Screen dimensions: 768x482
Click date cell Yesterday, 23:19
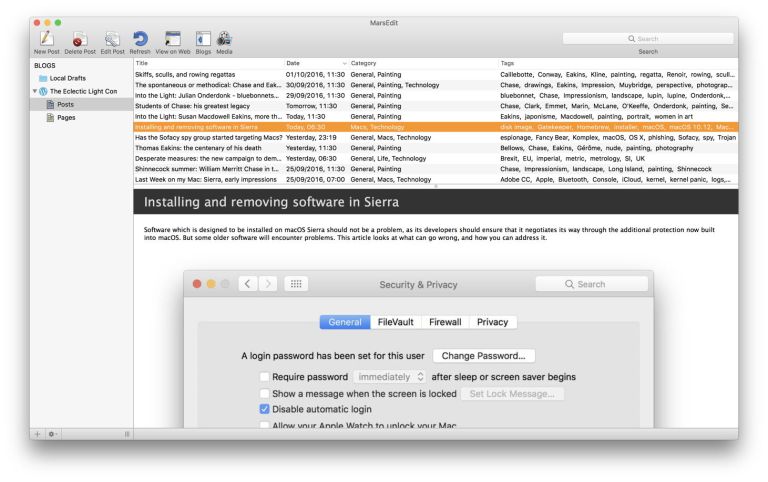click(x=312, y=138)
